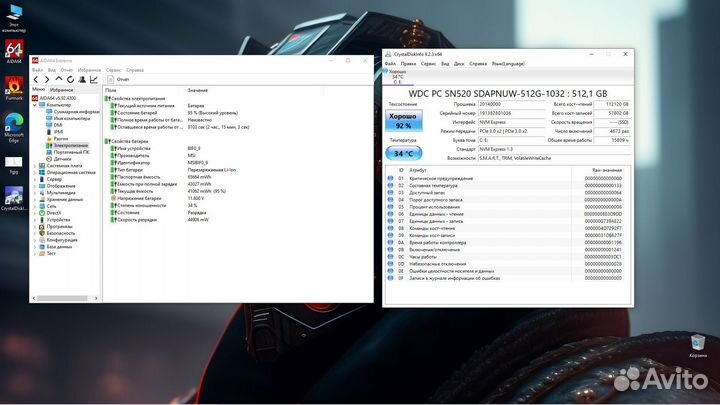Open the fgg desktop file icon
The height and width of the screenshot is (405, 720).
[14, 165]
